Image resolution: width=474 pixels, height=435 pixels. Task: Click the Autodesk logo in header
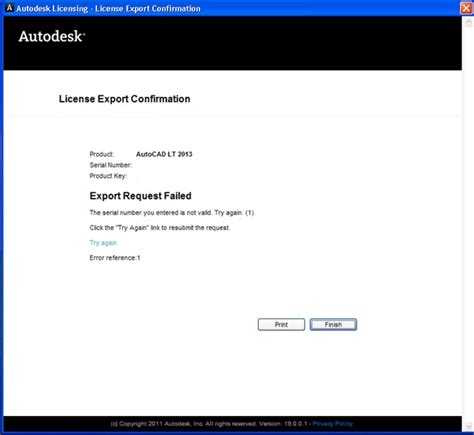click(x=52, y=36)
